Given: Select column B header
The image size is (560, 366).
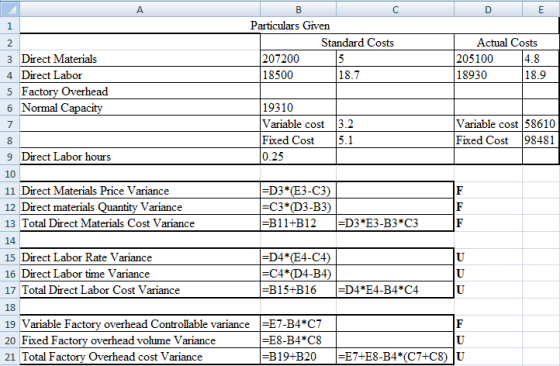Looking at the screenshot, I should pos(298,9).
